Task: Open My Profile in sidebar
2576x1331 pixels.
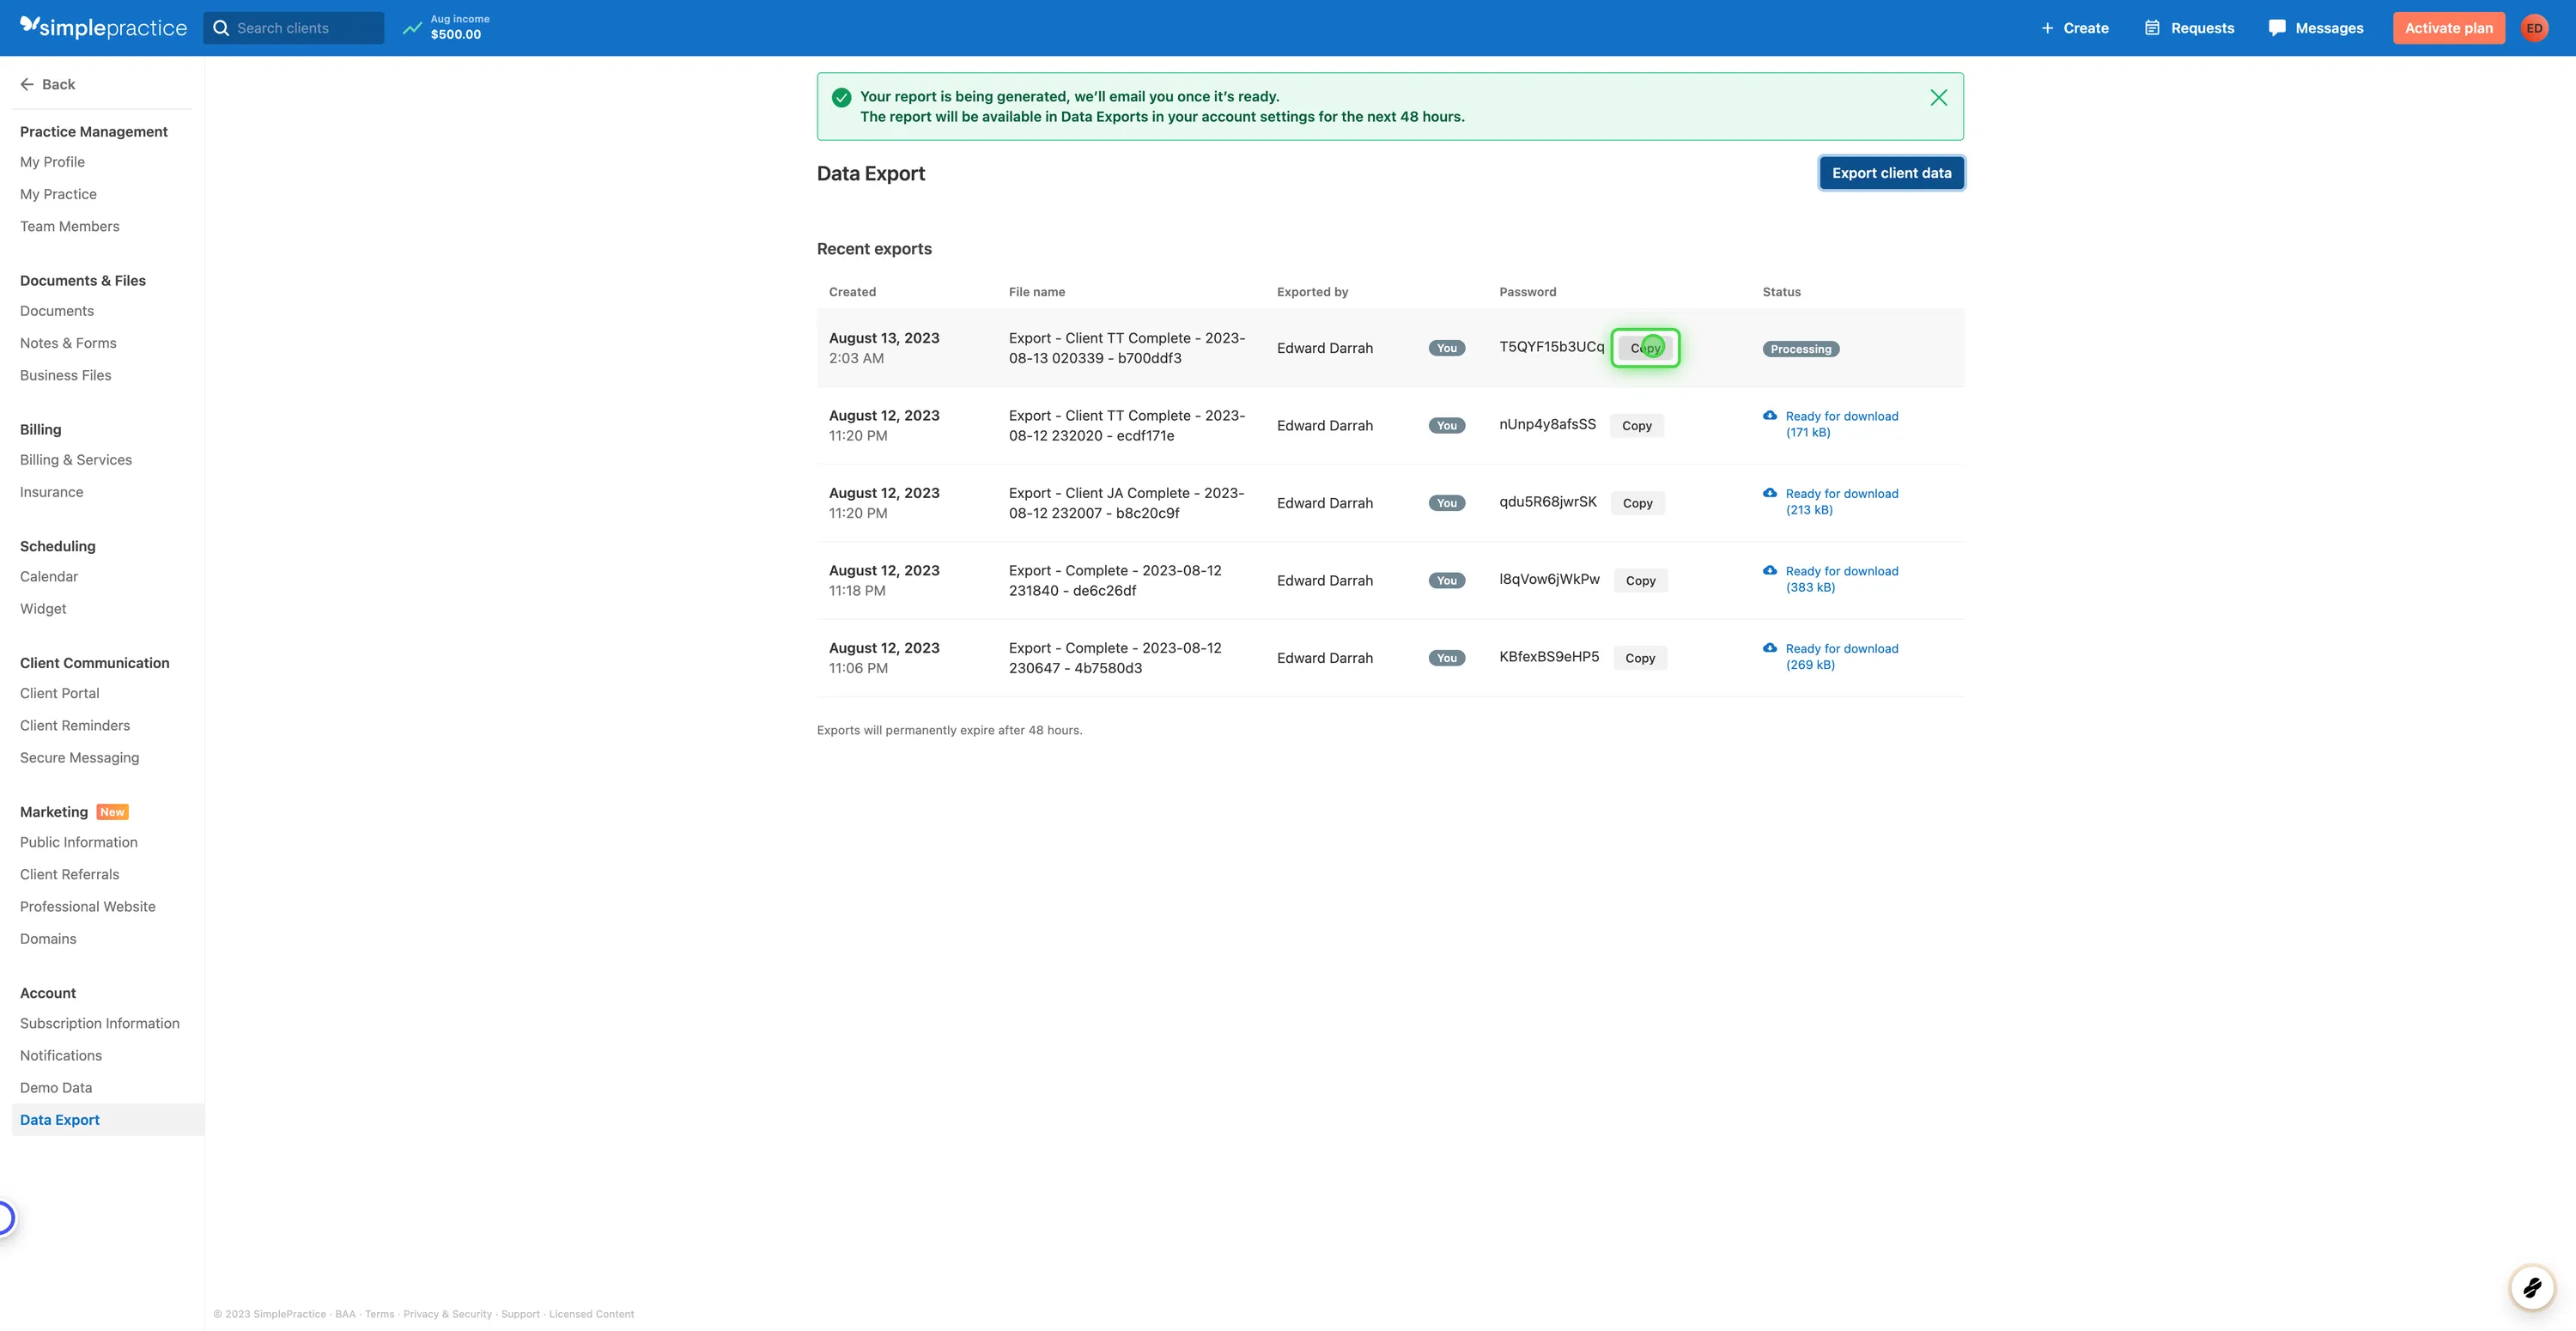Action: pos(52,162)
